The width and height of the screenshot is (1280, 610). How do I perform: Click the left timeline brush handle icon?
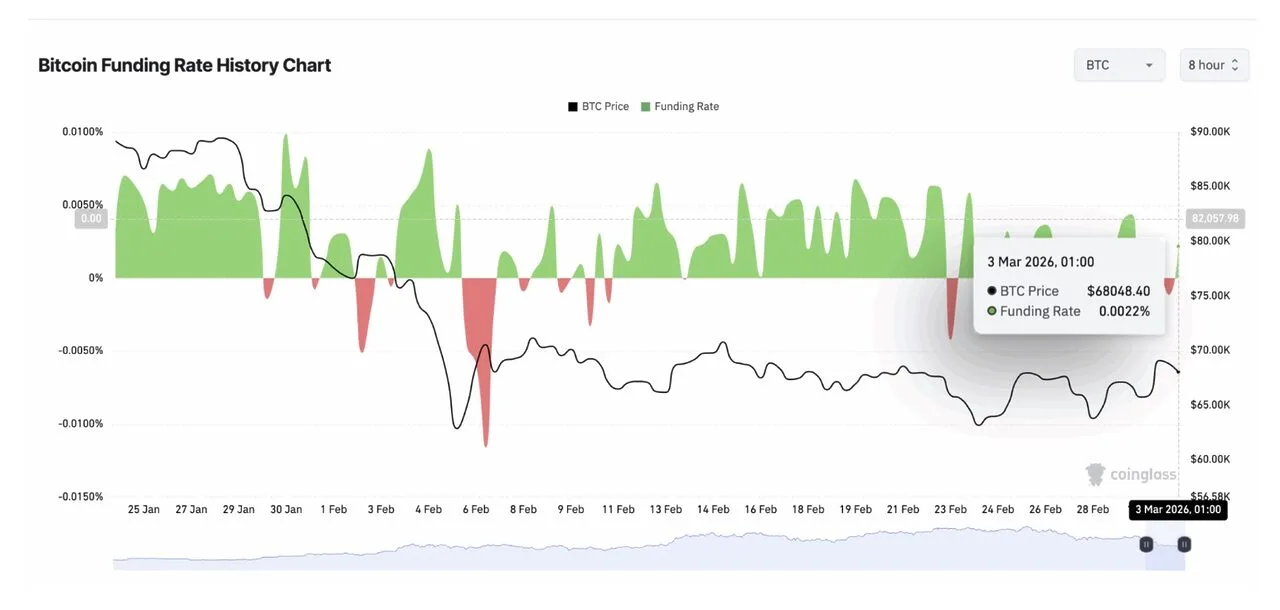click(1146, 544)
